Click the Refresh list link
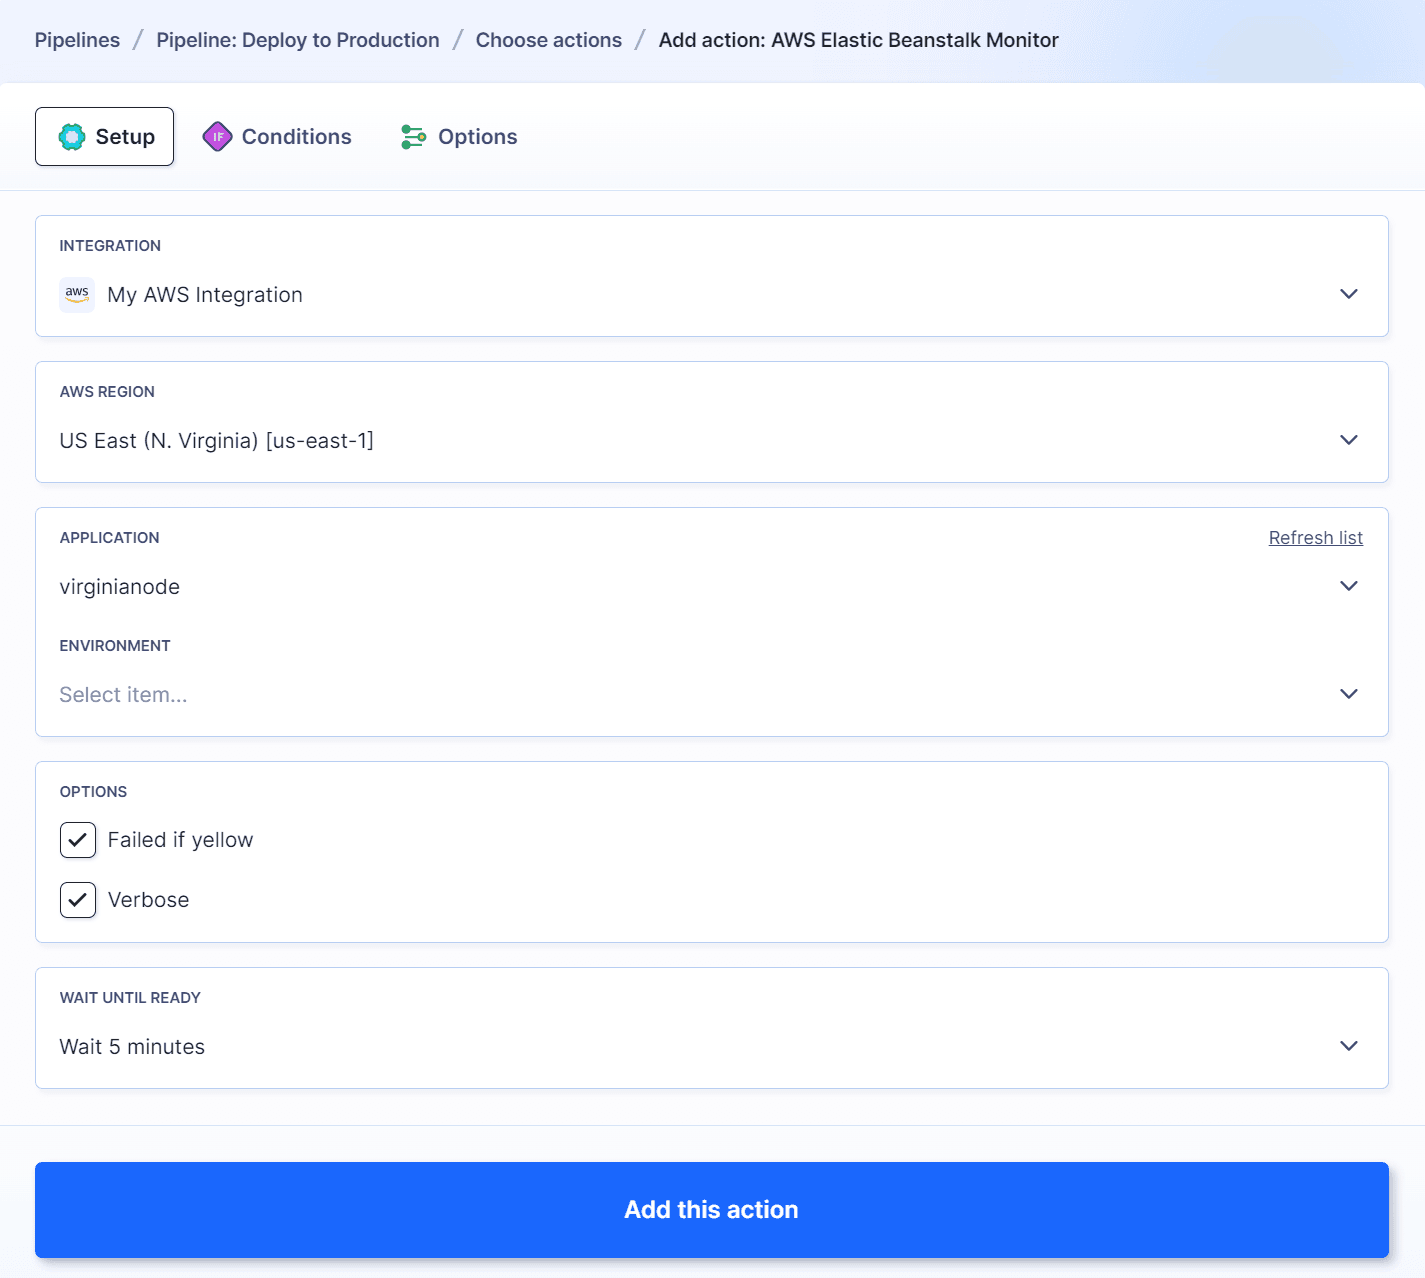 coord(1315,537)
